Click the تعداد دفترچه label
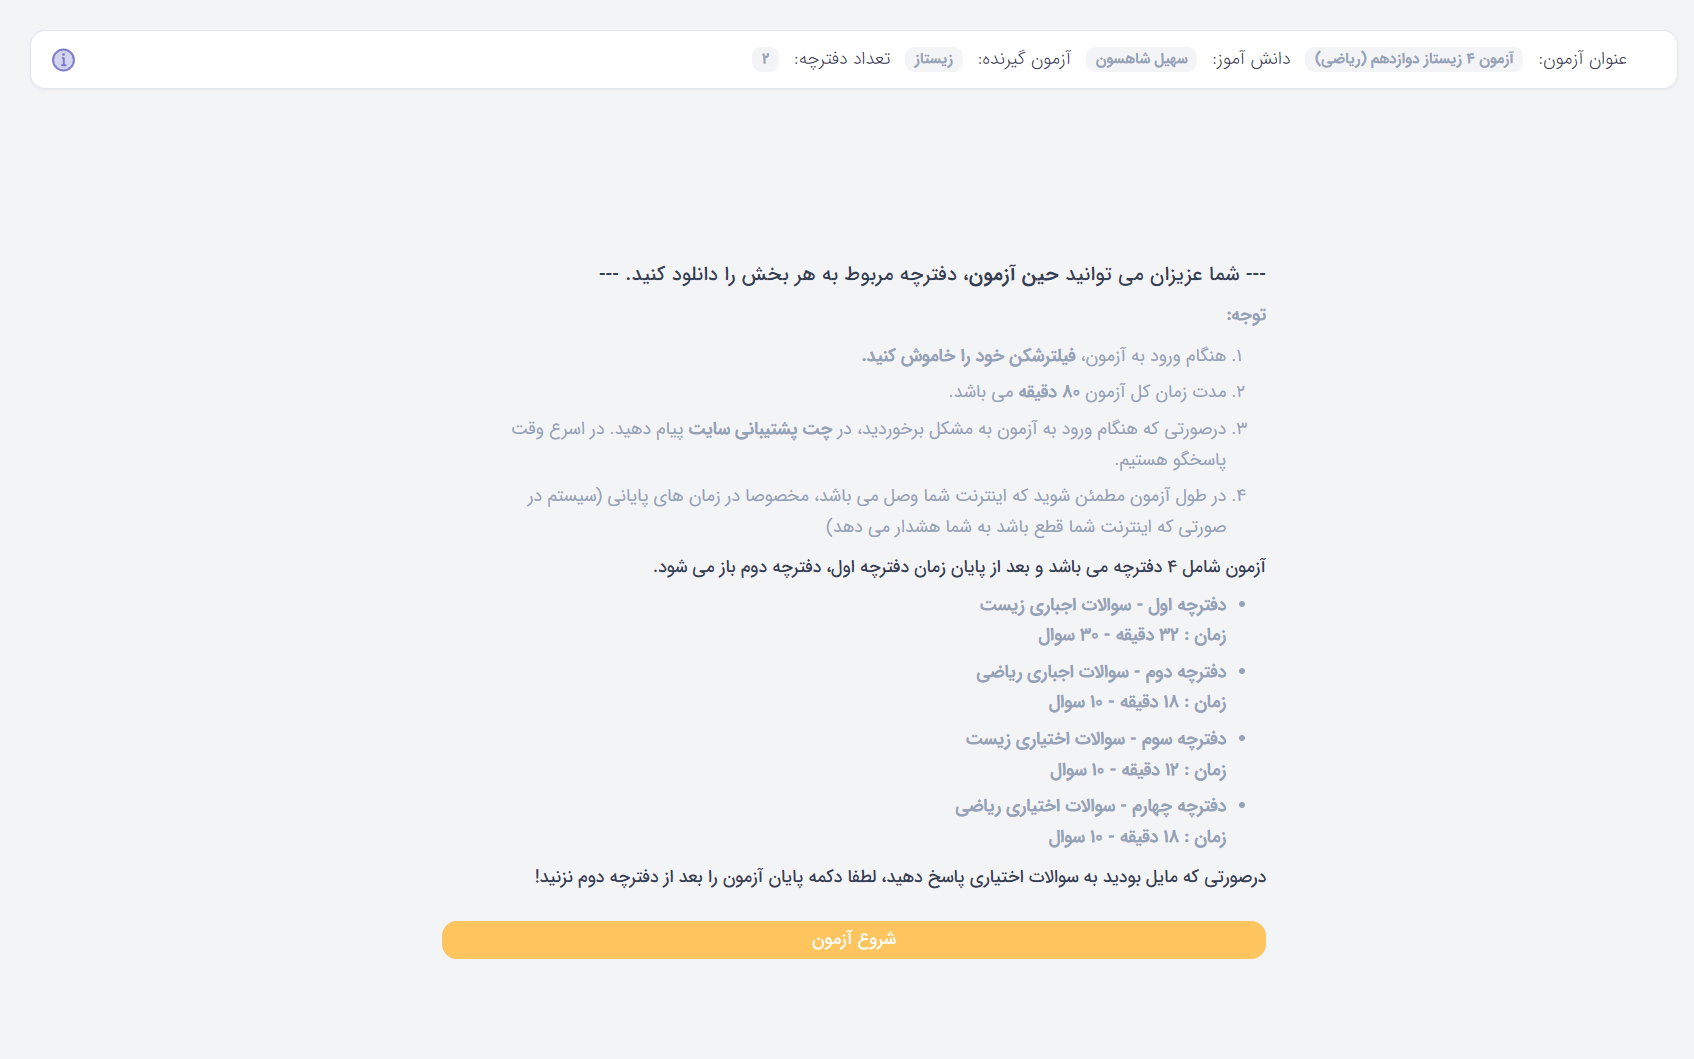Viewport: 1694px width, 1059px height. pyautogui.click(x=842, y=60)
